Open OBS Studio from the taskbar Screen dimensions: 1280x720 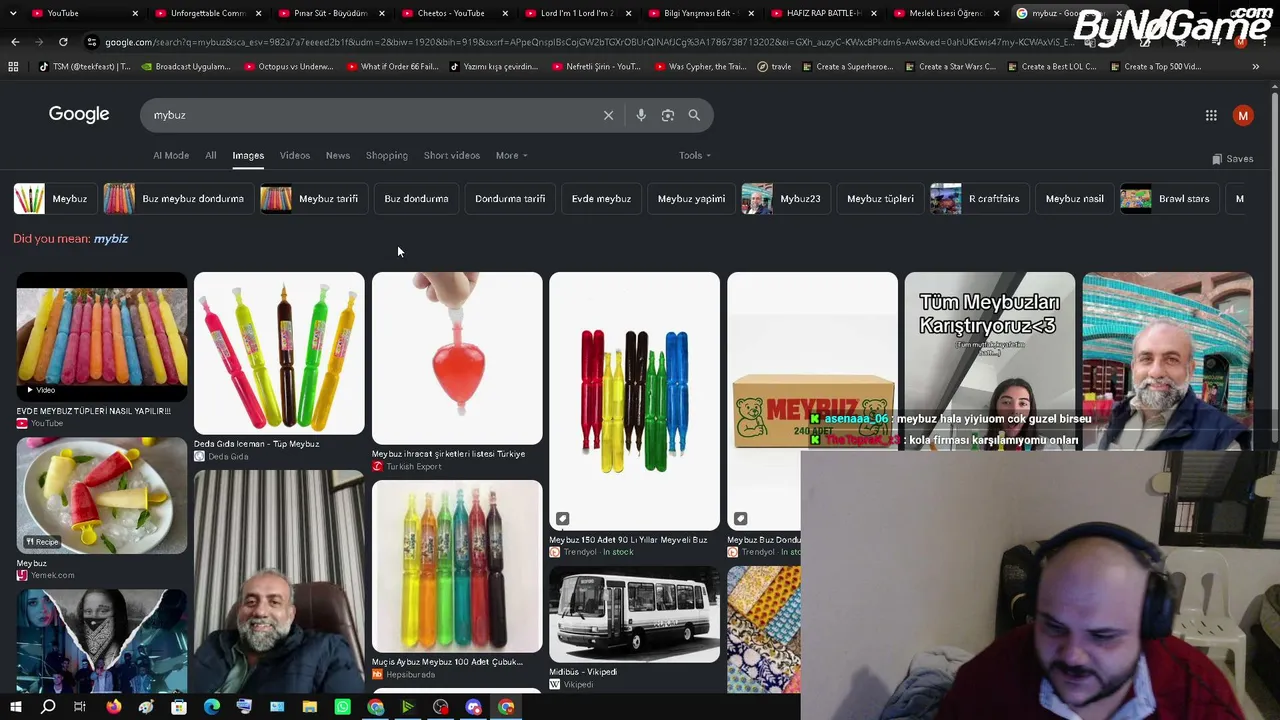coord(441,707)
